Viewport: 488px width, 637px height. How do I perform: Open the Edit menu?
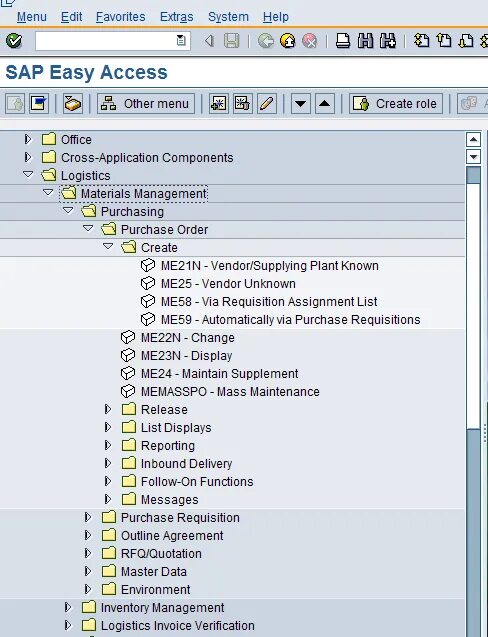pos(72,17)
